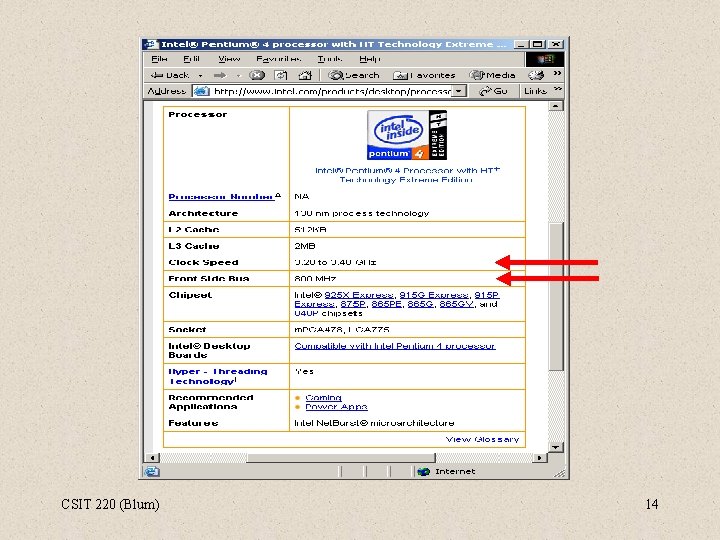Click the Back arrow button
The height and width of the screenshot is (540, 720).
(170, 75)
